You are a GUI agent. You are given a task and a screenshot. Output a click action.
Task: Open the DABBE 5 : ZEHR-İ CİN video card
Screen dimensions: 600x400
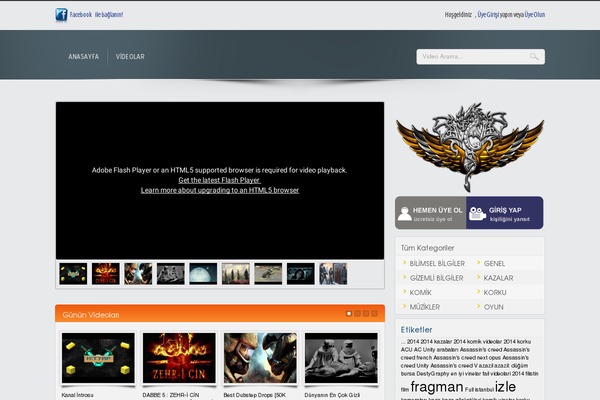(179, 358)
